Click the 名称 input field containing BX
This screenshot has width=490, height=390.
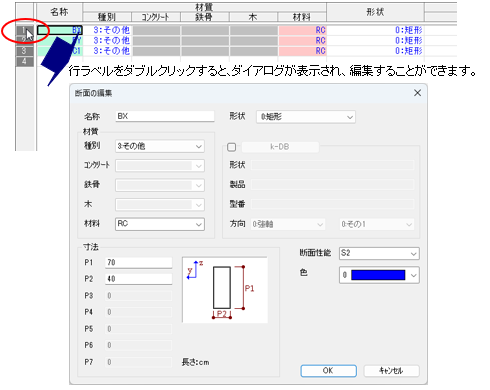coord(165,116)
